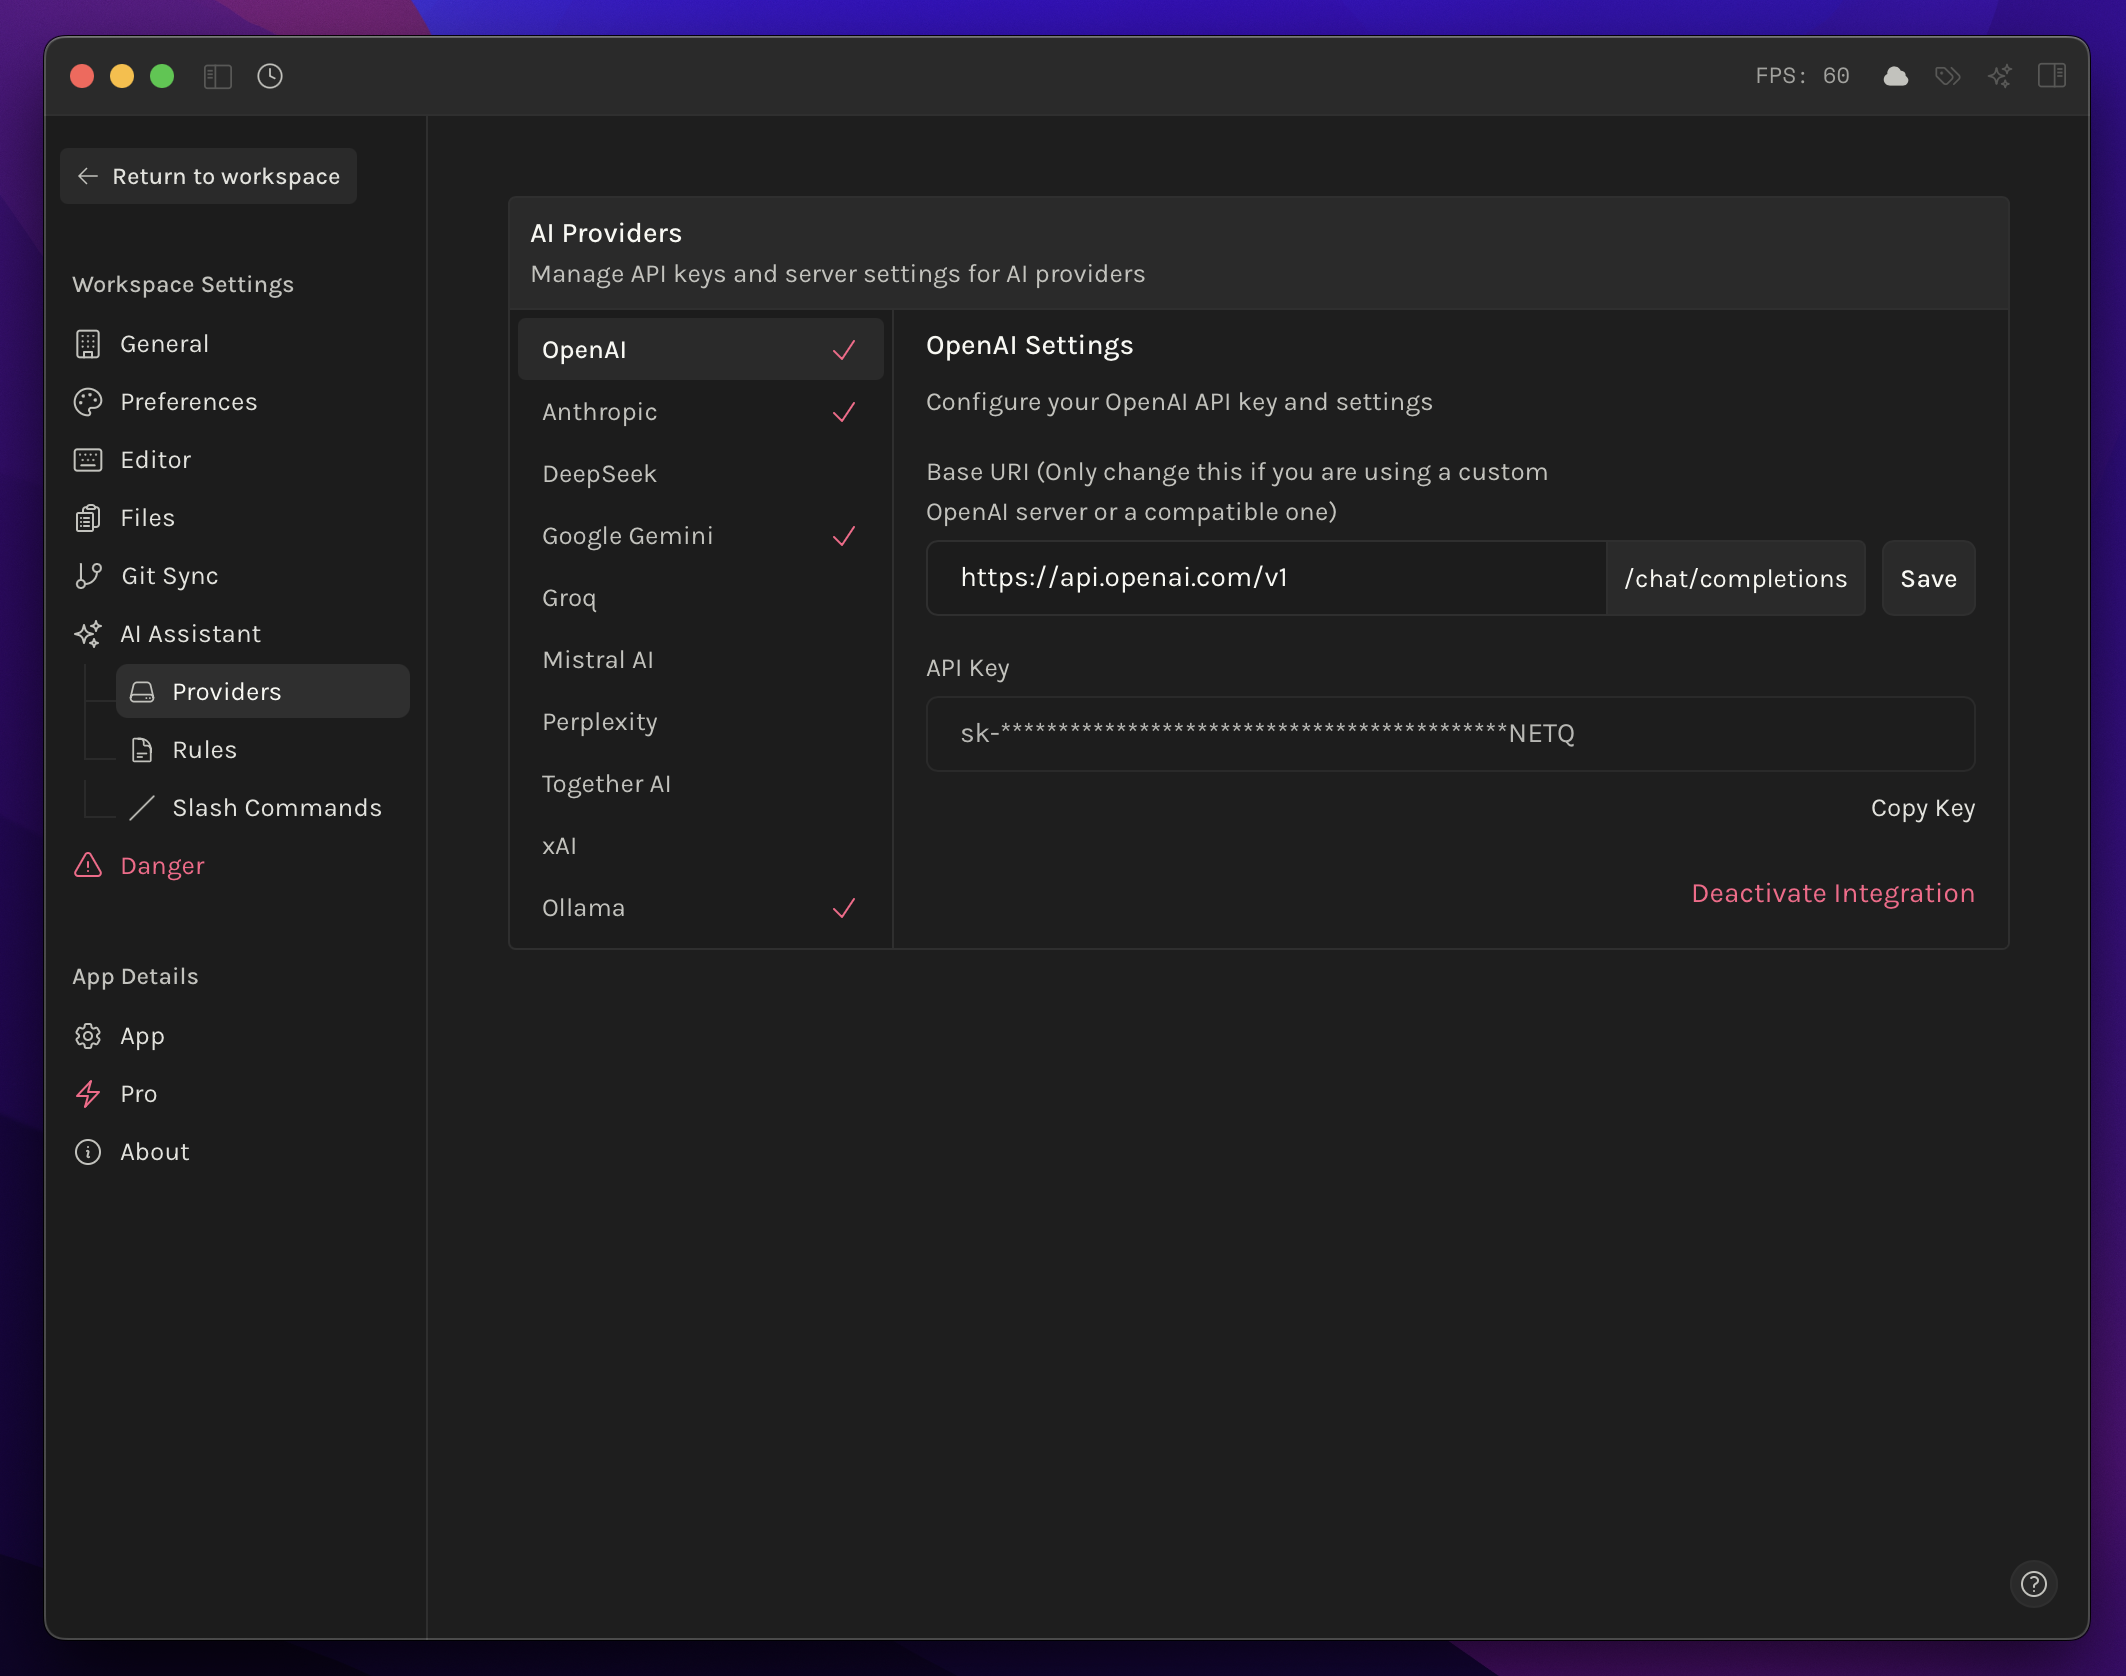This screenshot has width=2126, height=1676.
Task: Click the Providers drive icon
Action: pyautogui.click(x=142, y=692)
